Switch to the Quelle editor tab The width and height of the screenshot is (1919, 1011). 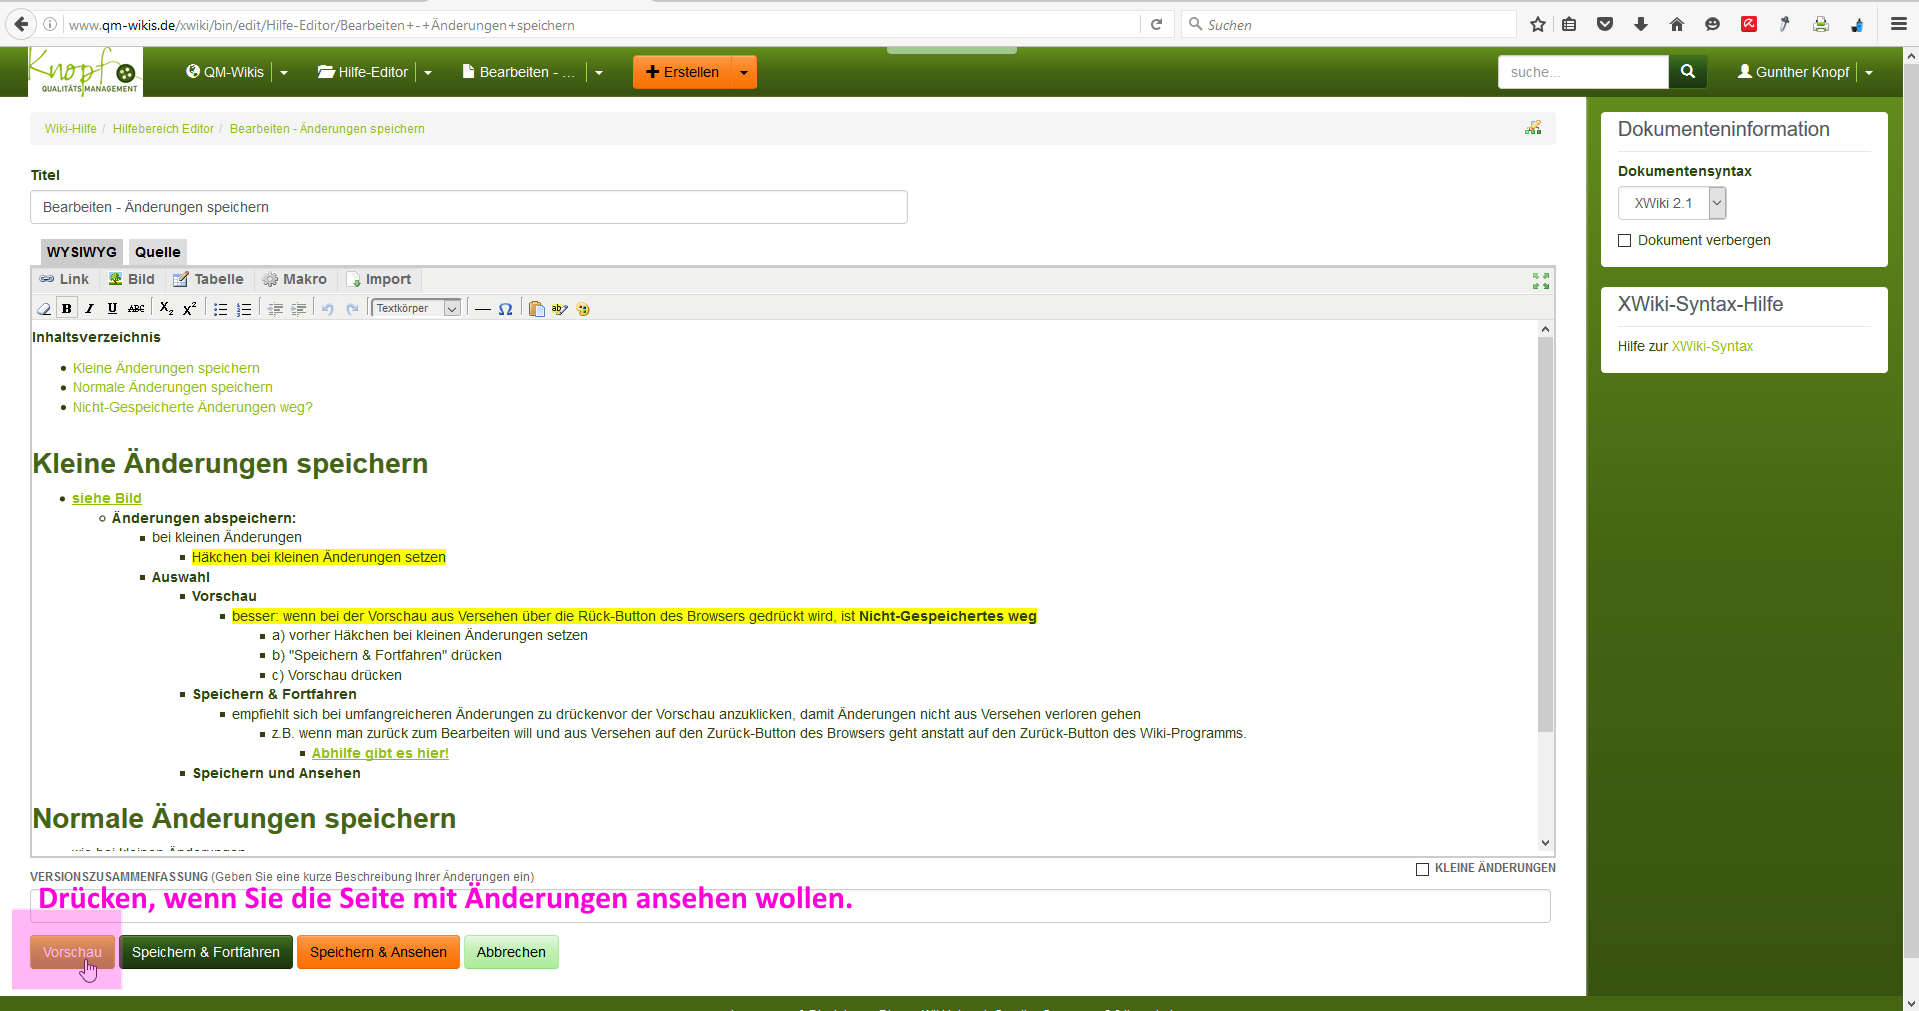pyautogui.click(x=157, y=252)
